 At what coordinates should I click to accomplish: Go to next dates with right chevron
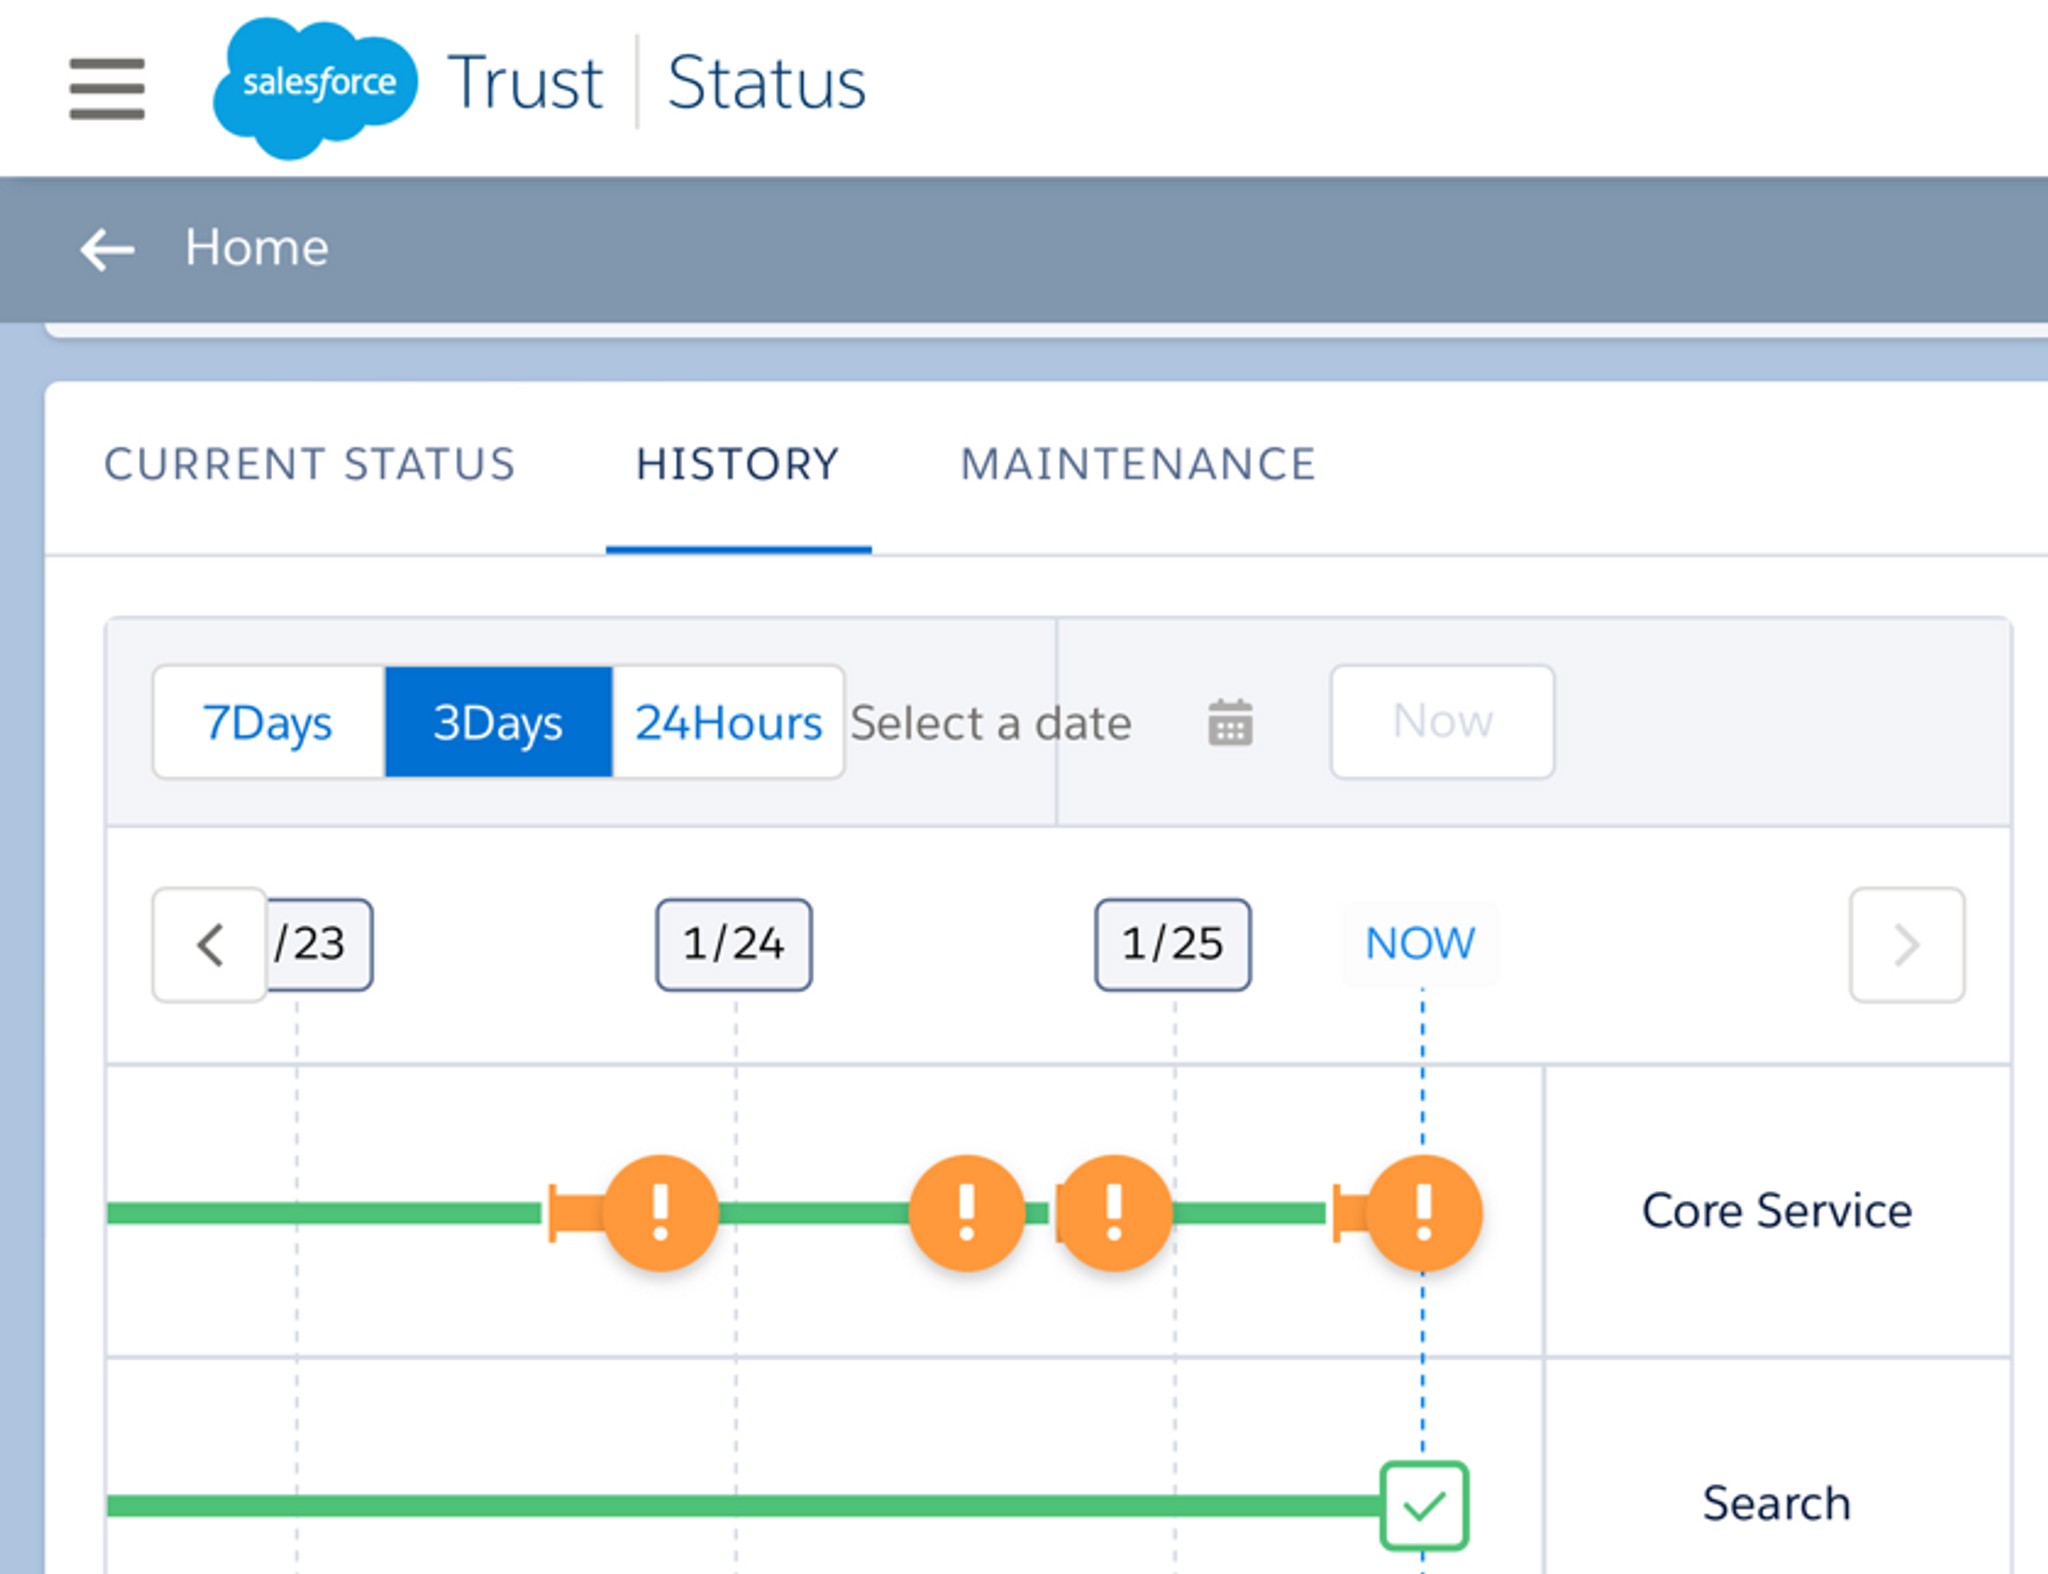point(1907,944)
